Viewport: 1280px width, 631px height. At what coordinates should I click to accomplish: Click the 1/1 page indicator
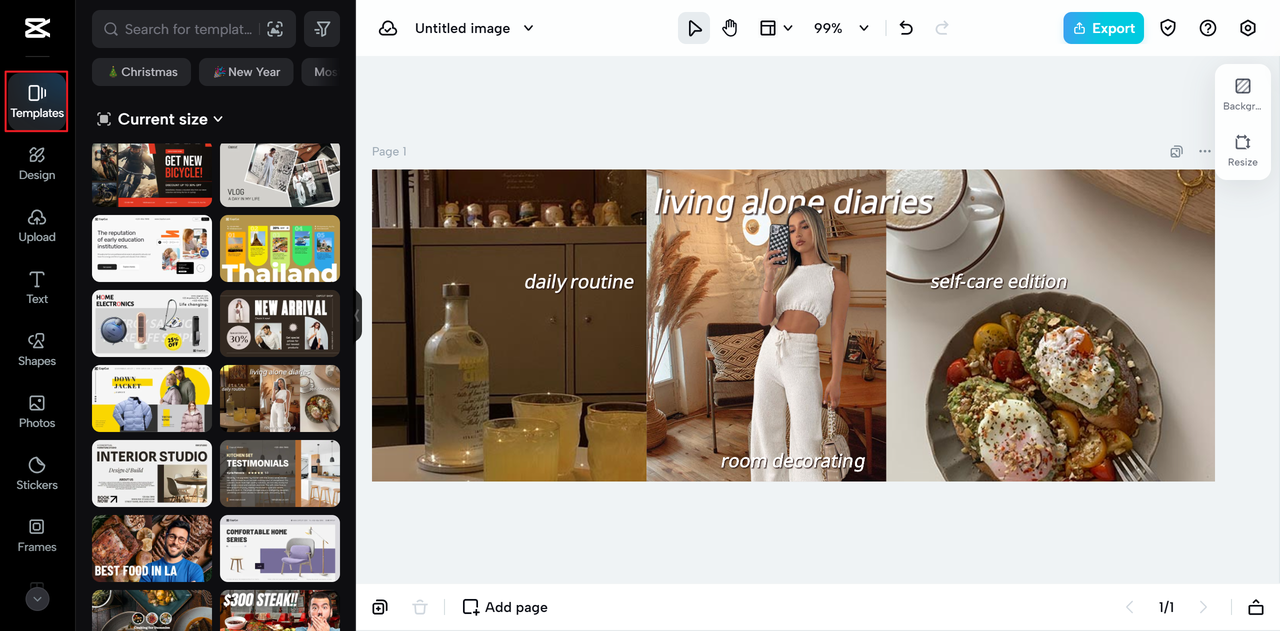[1166, 607]
